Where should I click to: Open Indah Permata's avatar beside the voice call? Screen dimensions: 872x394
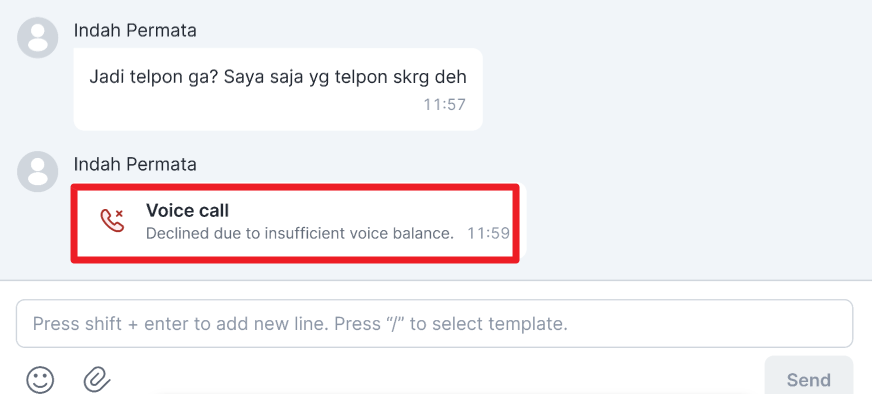[38, 171]
